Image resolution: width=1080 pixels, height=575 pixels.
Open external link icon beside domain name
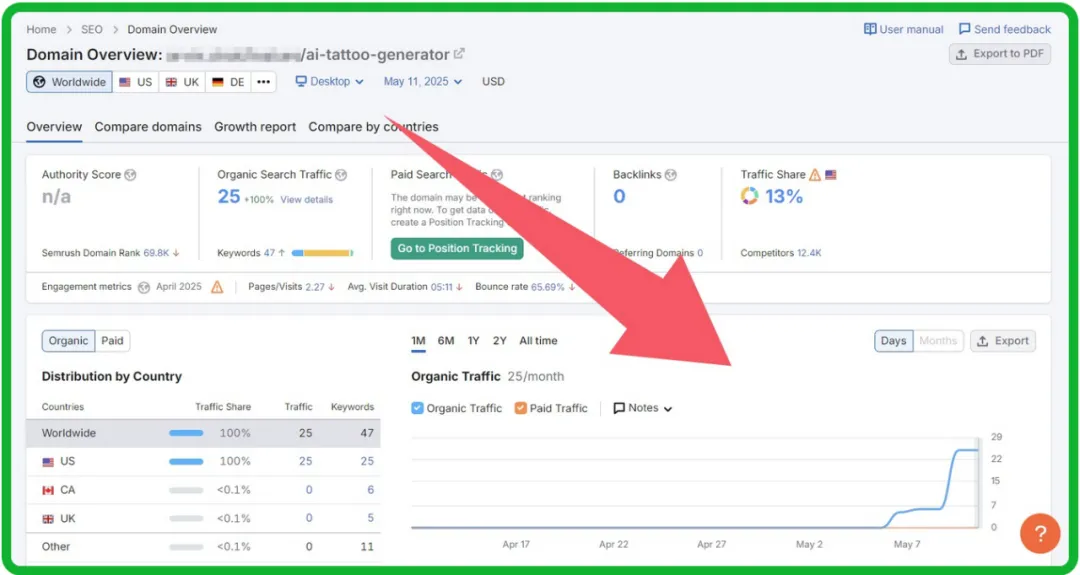pos(459,54)
